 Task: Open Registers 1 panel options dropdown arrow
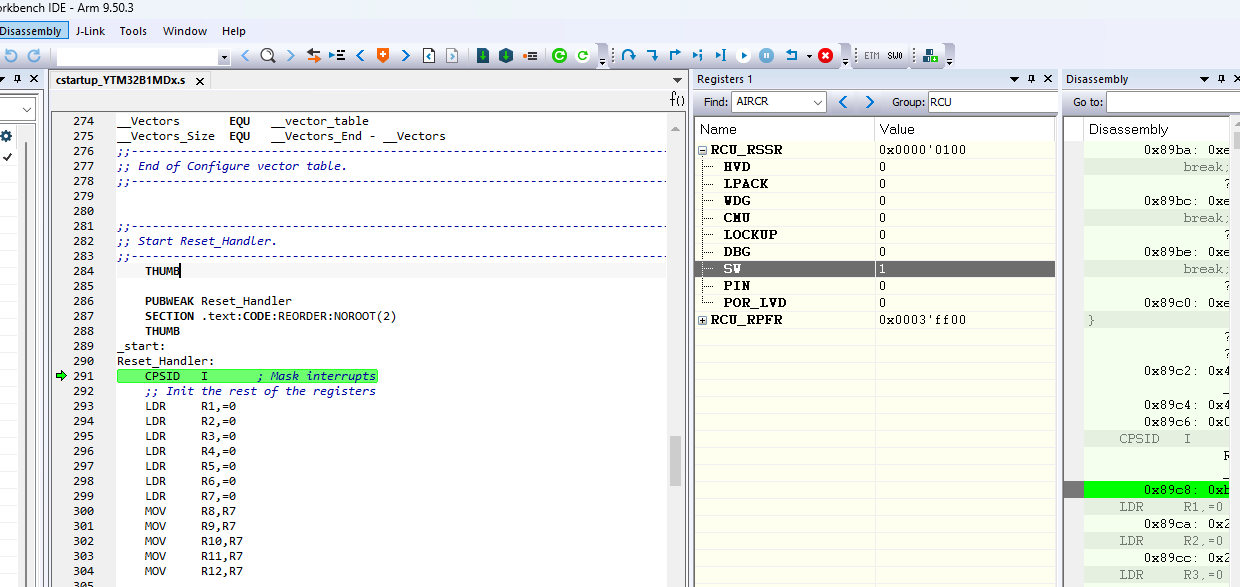coord(1014,79)
